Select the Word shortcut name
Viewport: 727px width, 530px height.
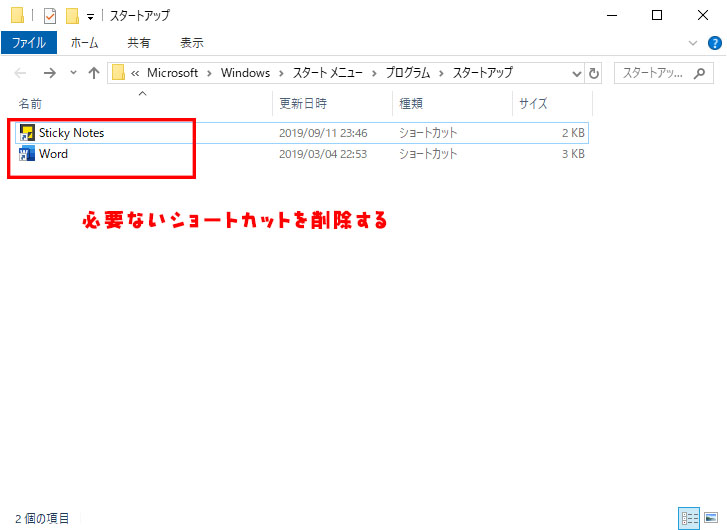click(x=53, y=154)
